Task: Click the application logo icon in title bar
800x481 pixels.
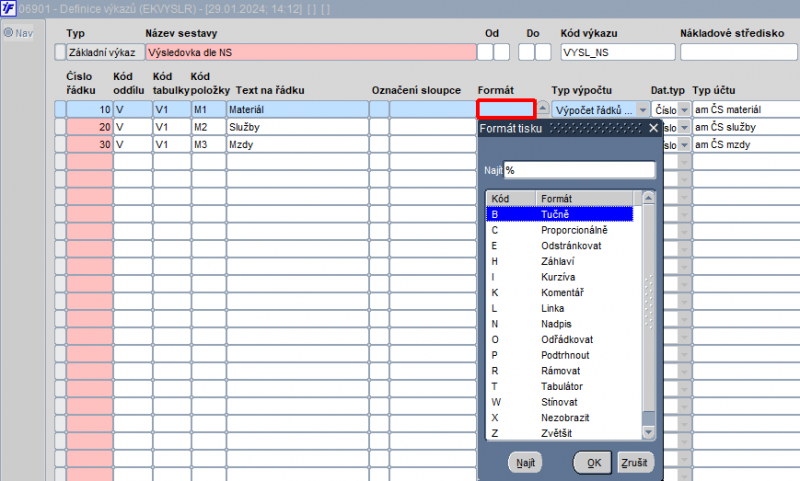Action: click(x=8, y=8)
